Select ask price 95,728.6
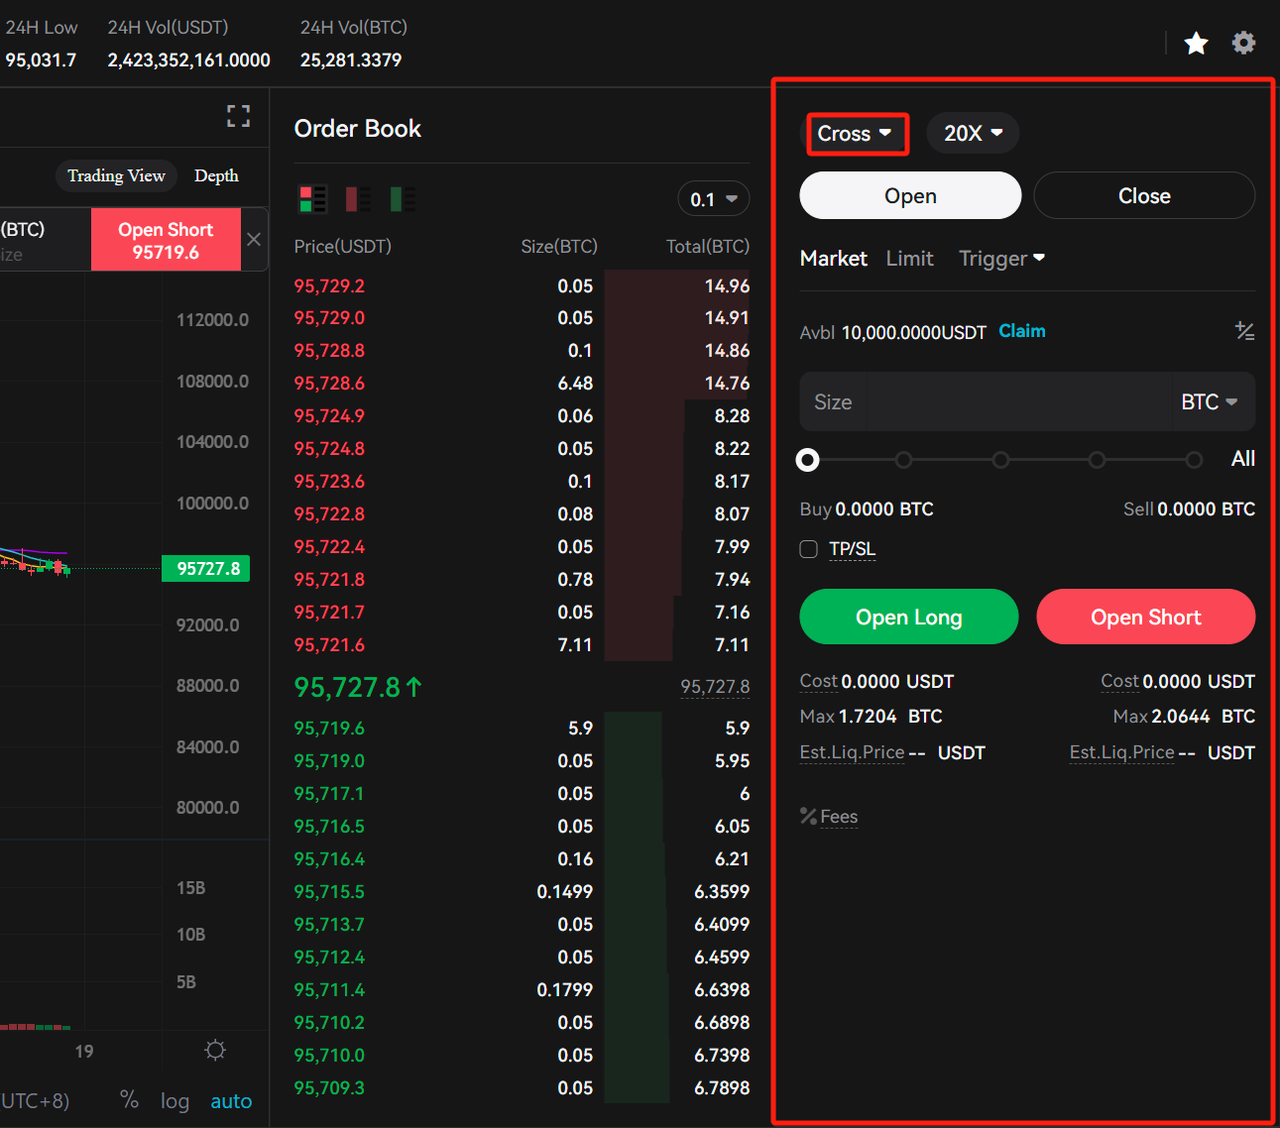This screenshot has height=1128, width=1280. click(x=329, y=383)
